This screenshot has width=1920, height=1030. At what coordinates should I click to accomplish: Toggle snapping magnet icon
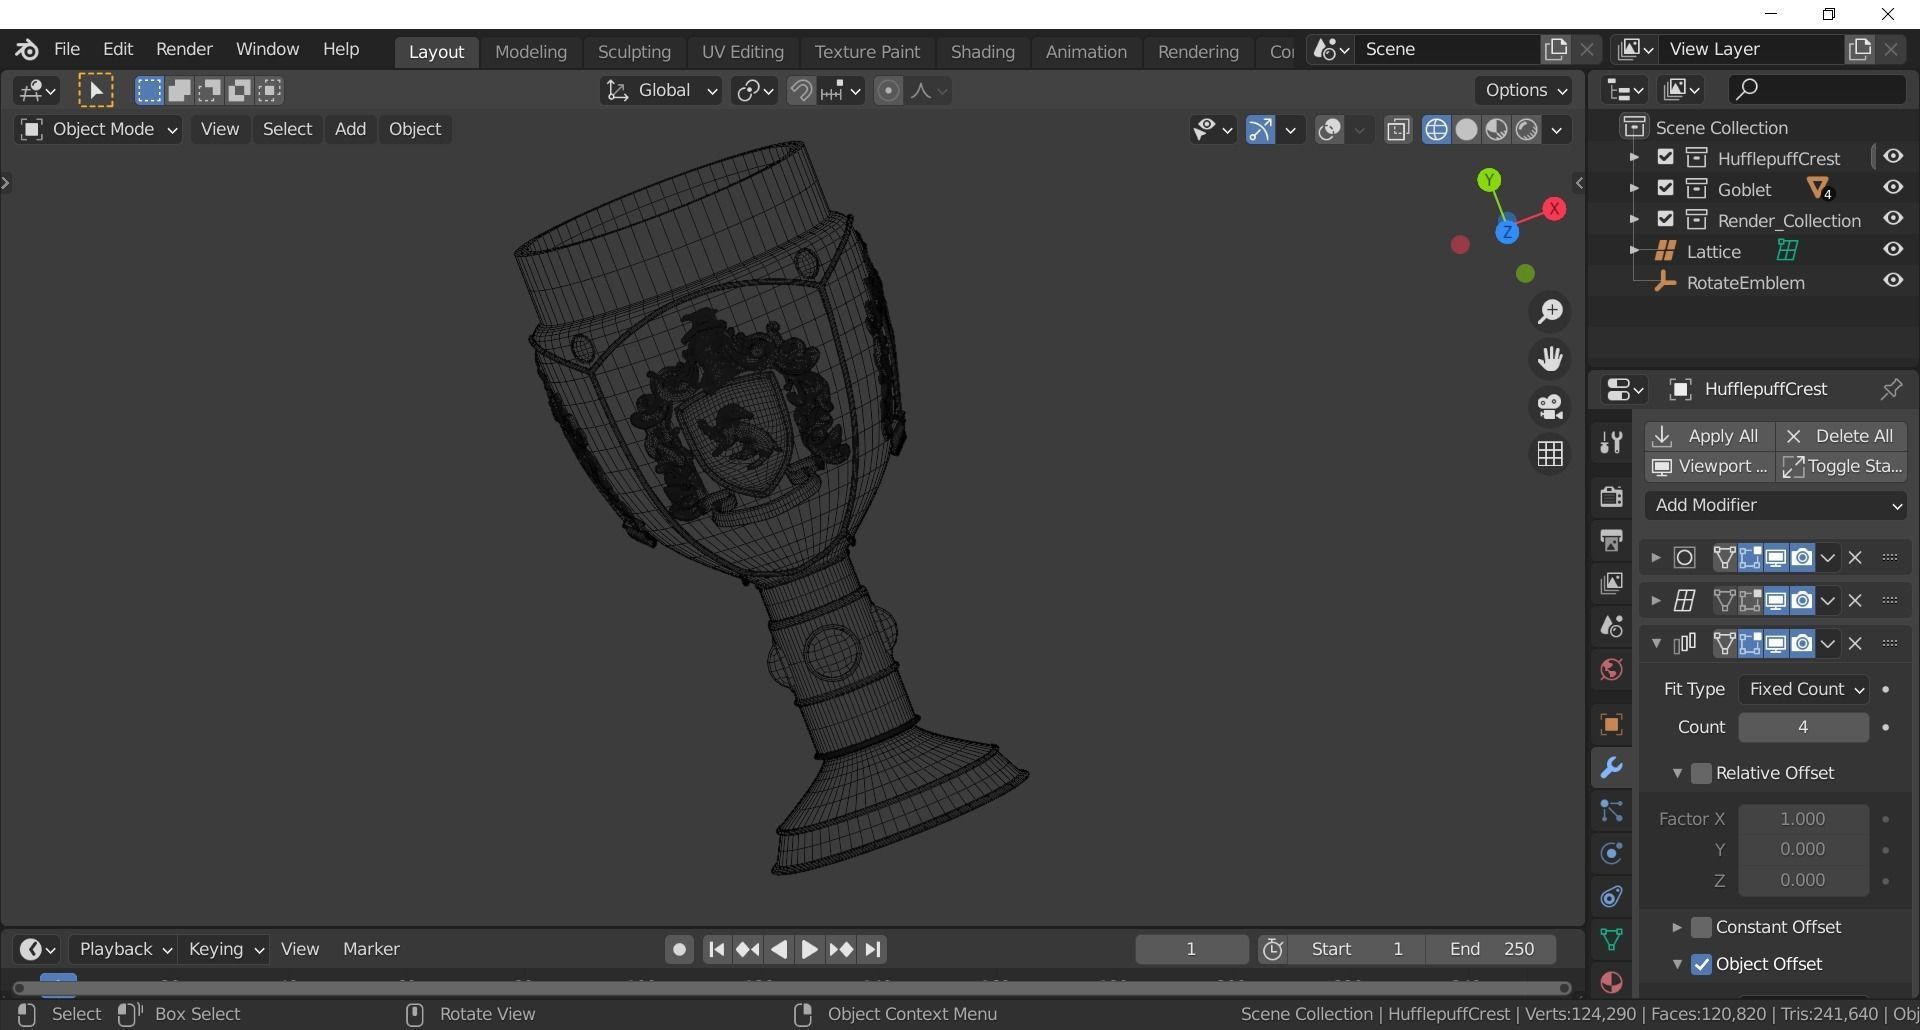[801, 91]
